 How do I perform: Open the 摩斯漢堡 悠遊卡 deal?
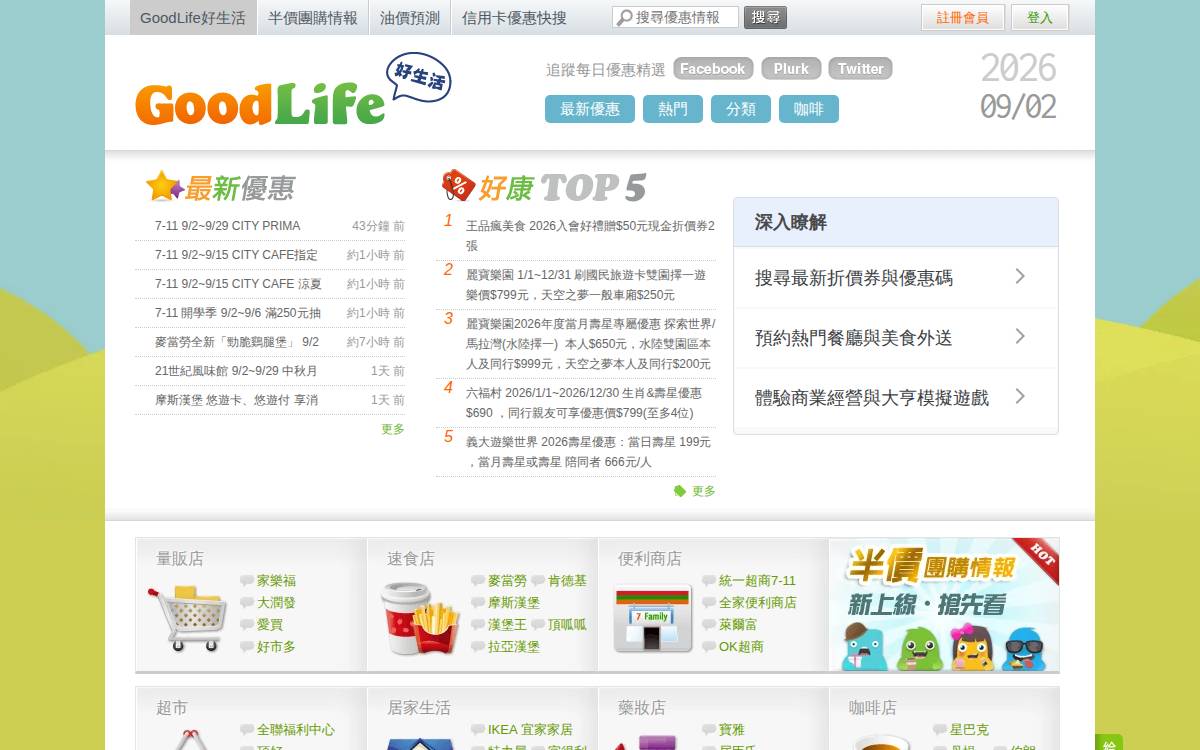point(236,400)
